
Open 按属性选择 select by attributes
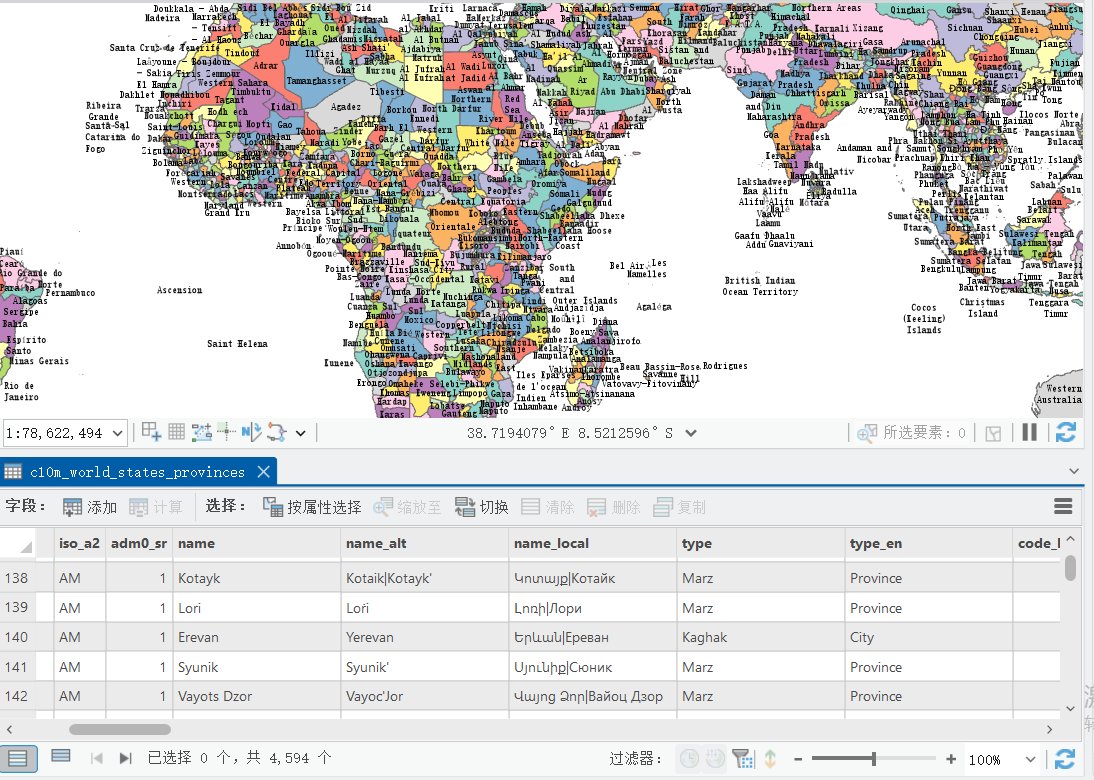pos(312,507)
